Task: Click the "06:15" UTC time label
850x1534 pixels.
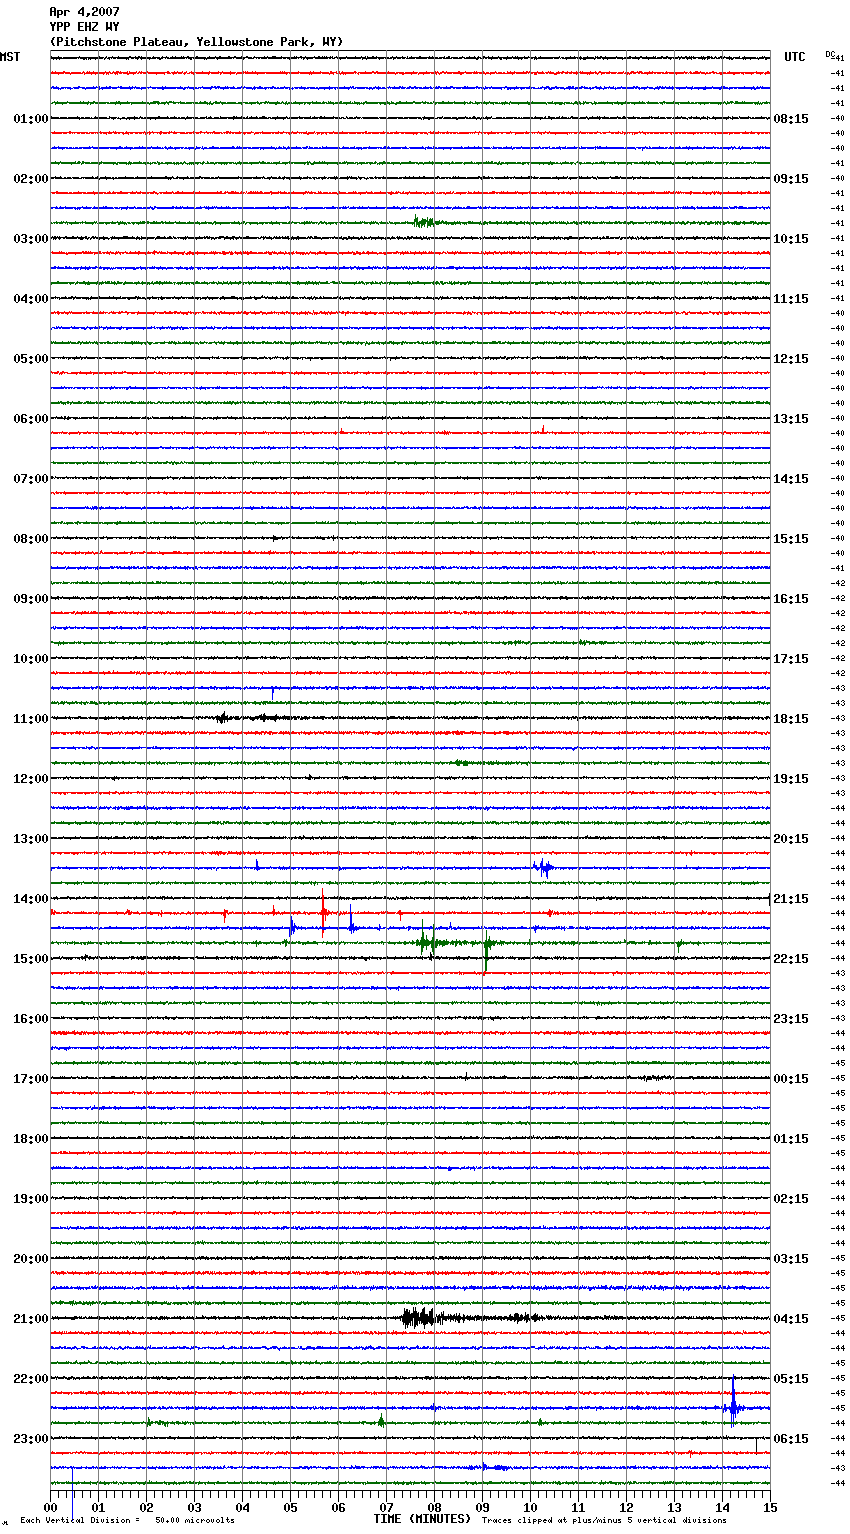Action: point(791,1439)
